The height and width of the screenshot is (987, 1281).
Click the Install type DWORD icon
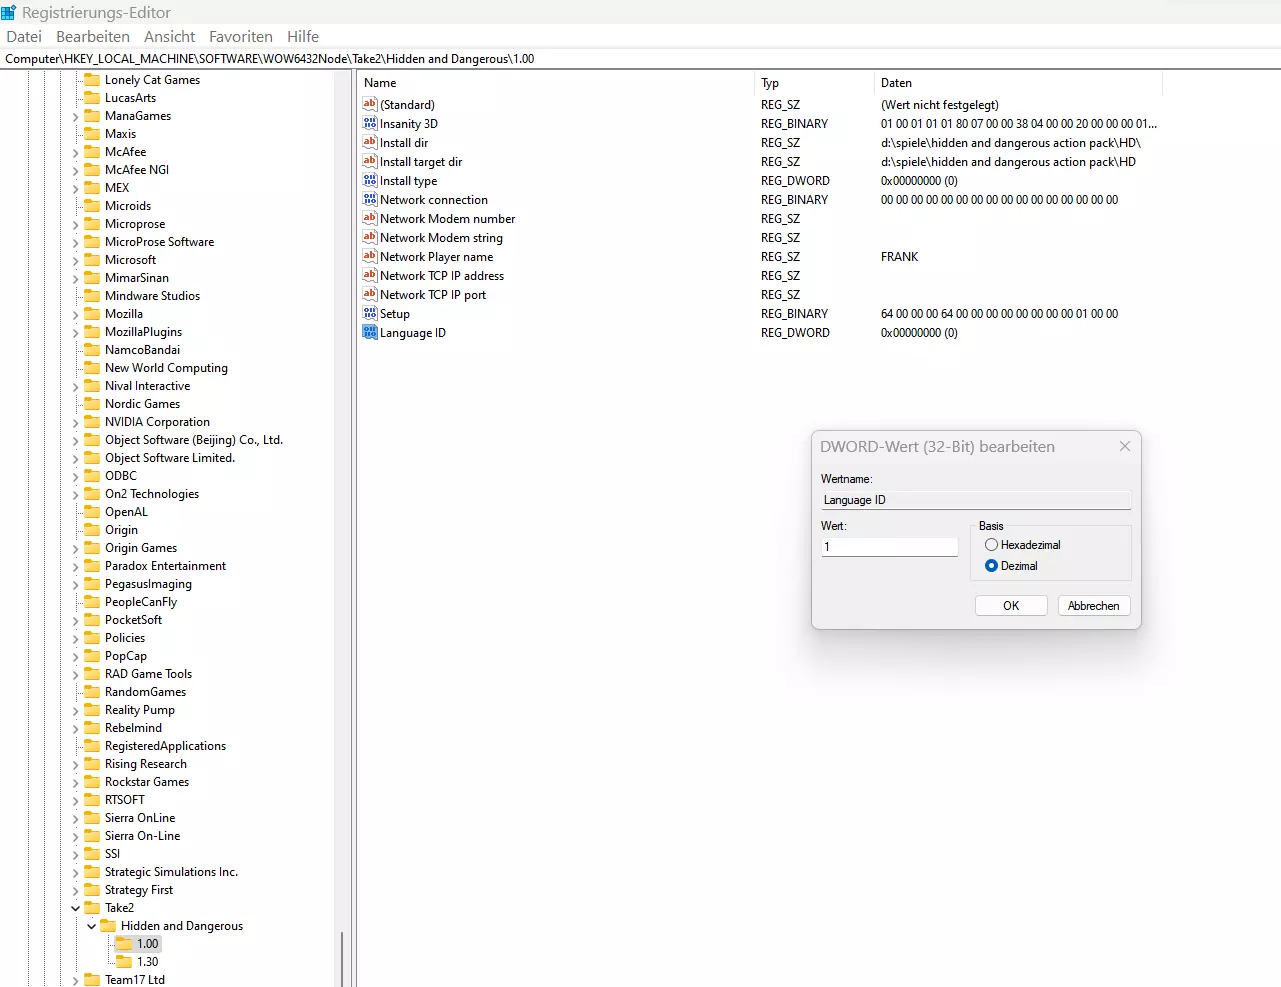tap(369, 180)
